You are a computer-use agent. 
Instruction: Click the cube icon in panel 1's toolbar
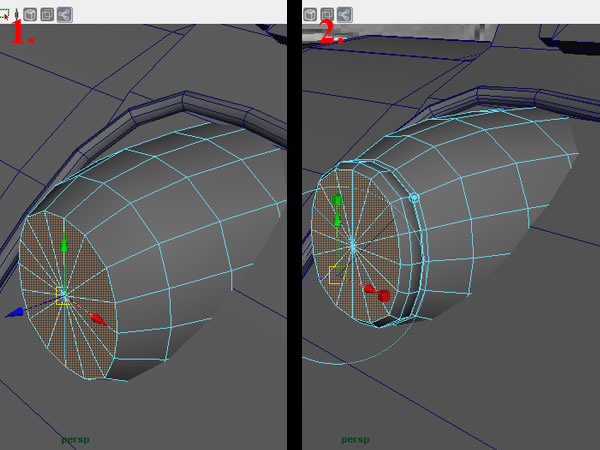click(x=30, y=15)
